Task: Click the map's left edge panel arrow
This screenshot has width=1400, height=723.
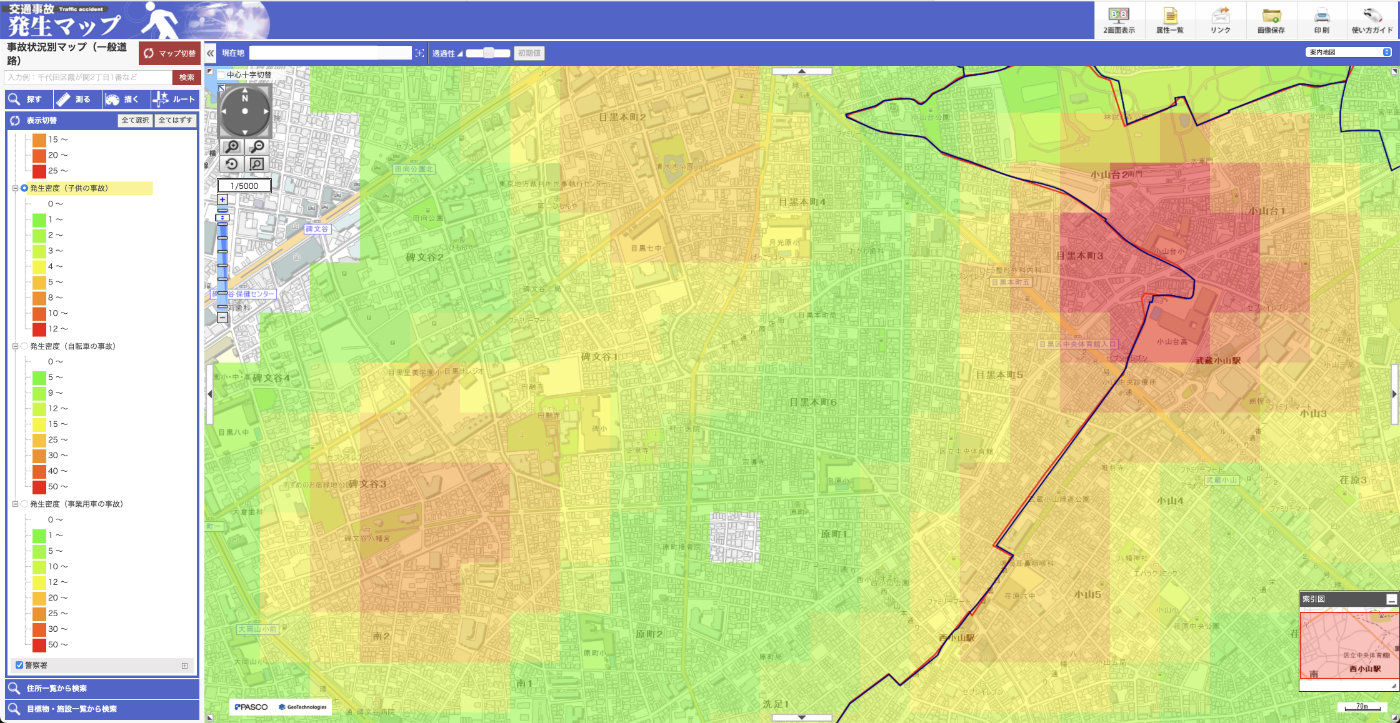Action: (x=209, y=393)
